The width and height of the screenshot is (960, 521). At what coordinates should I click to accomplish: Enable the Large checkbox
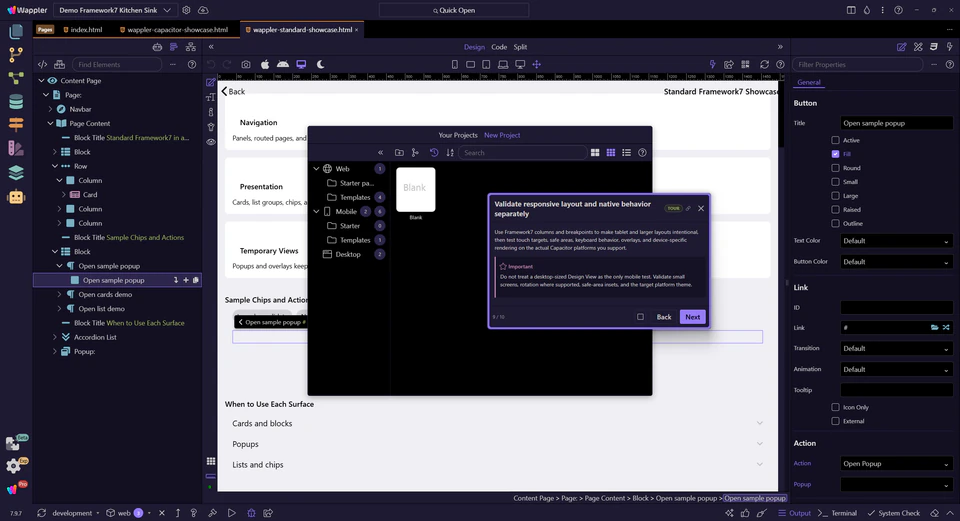835,196
